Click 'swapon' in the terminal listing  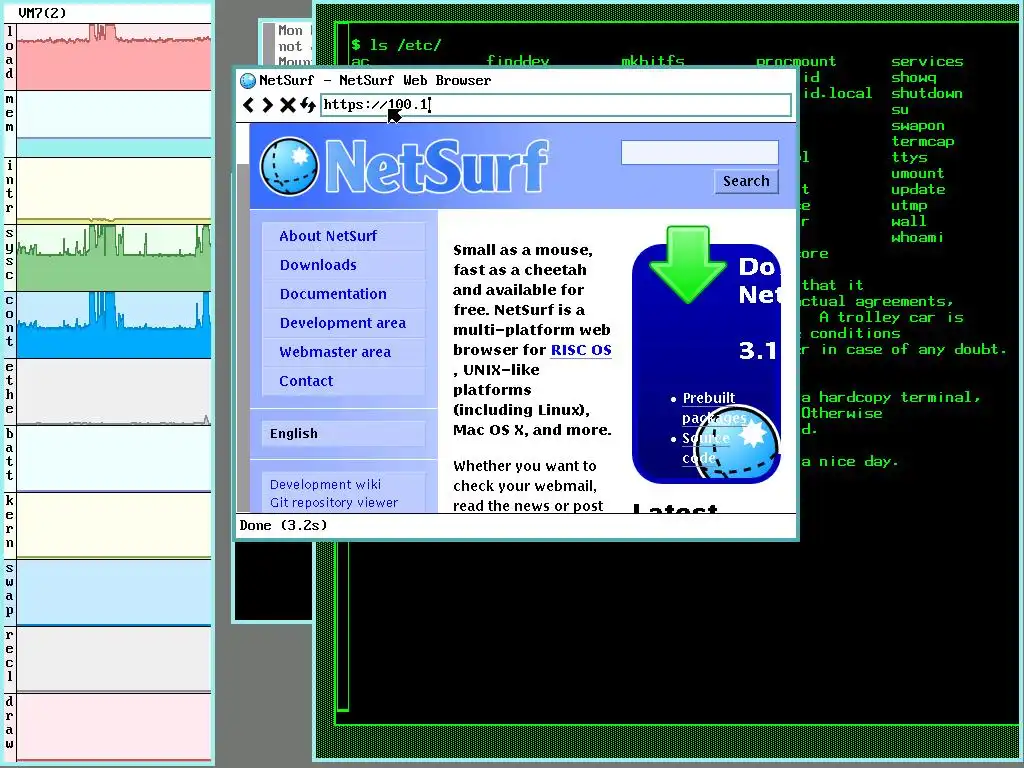(918, 125)
